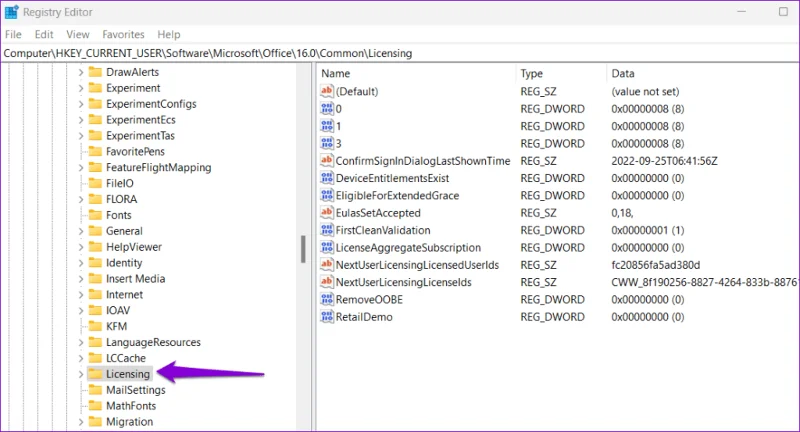Click the RetailDemo DWORD icon

[327, 317]
